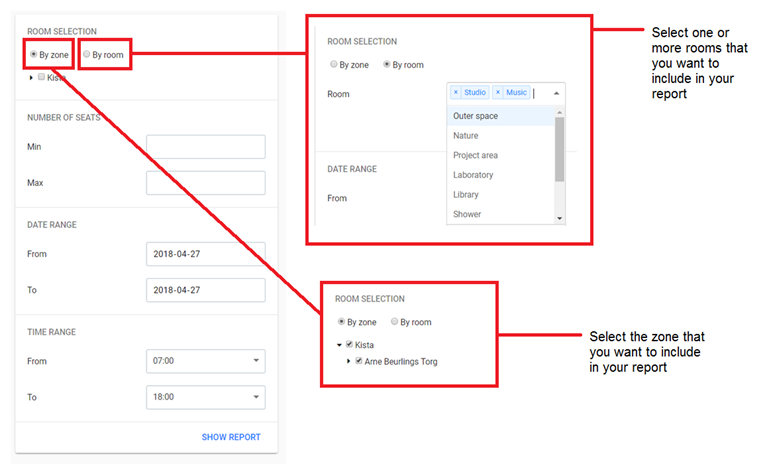
Task: Open the Time Range From dropdown 07:00
Action: [205, 361]
